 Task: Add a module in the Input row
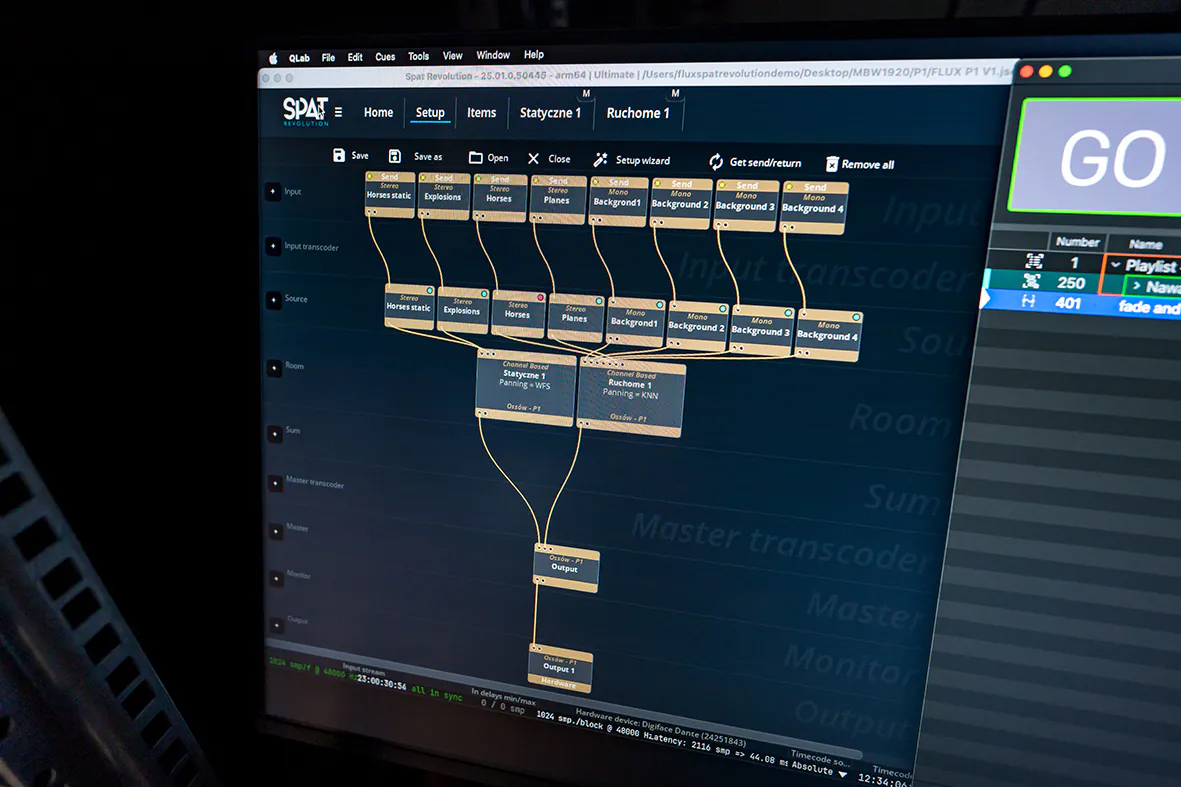point(272,192)
